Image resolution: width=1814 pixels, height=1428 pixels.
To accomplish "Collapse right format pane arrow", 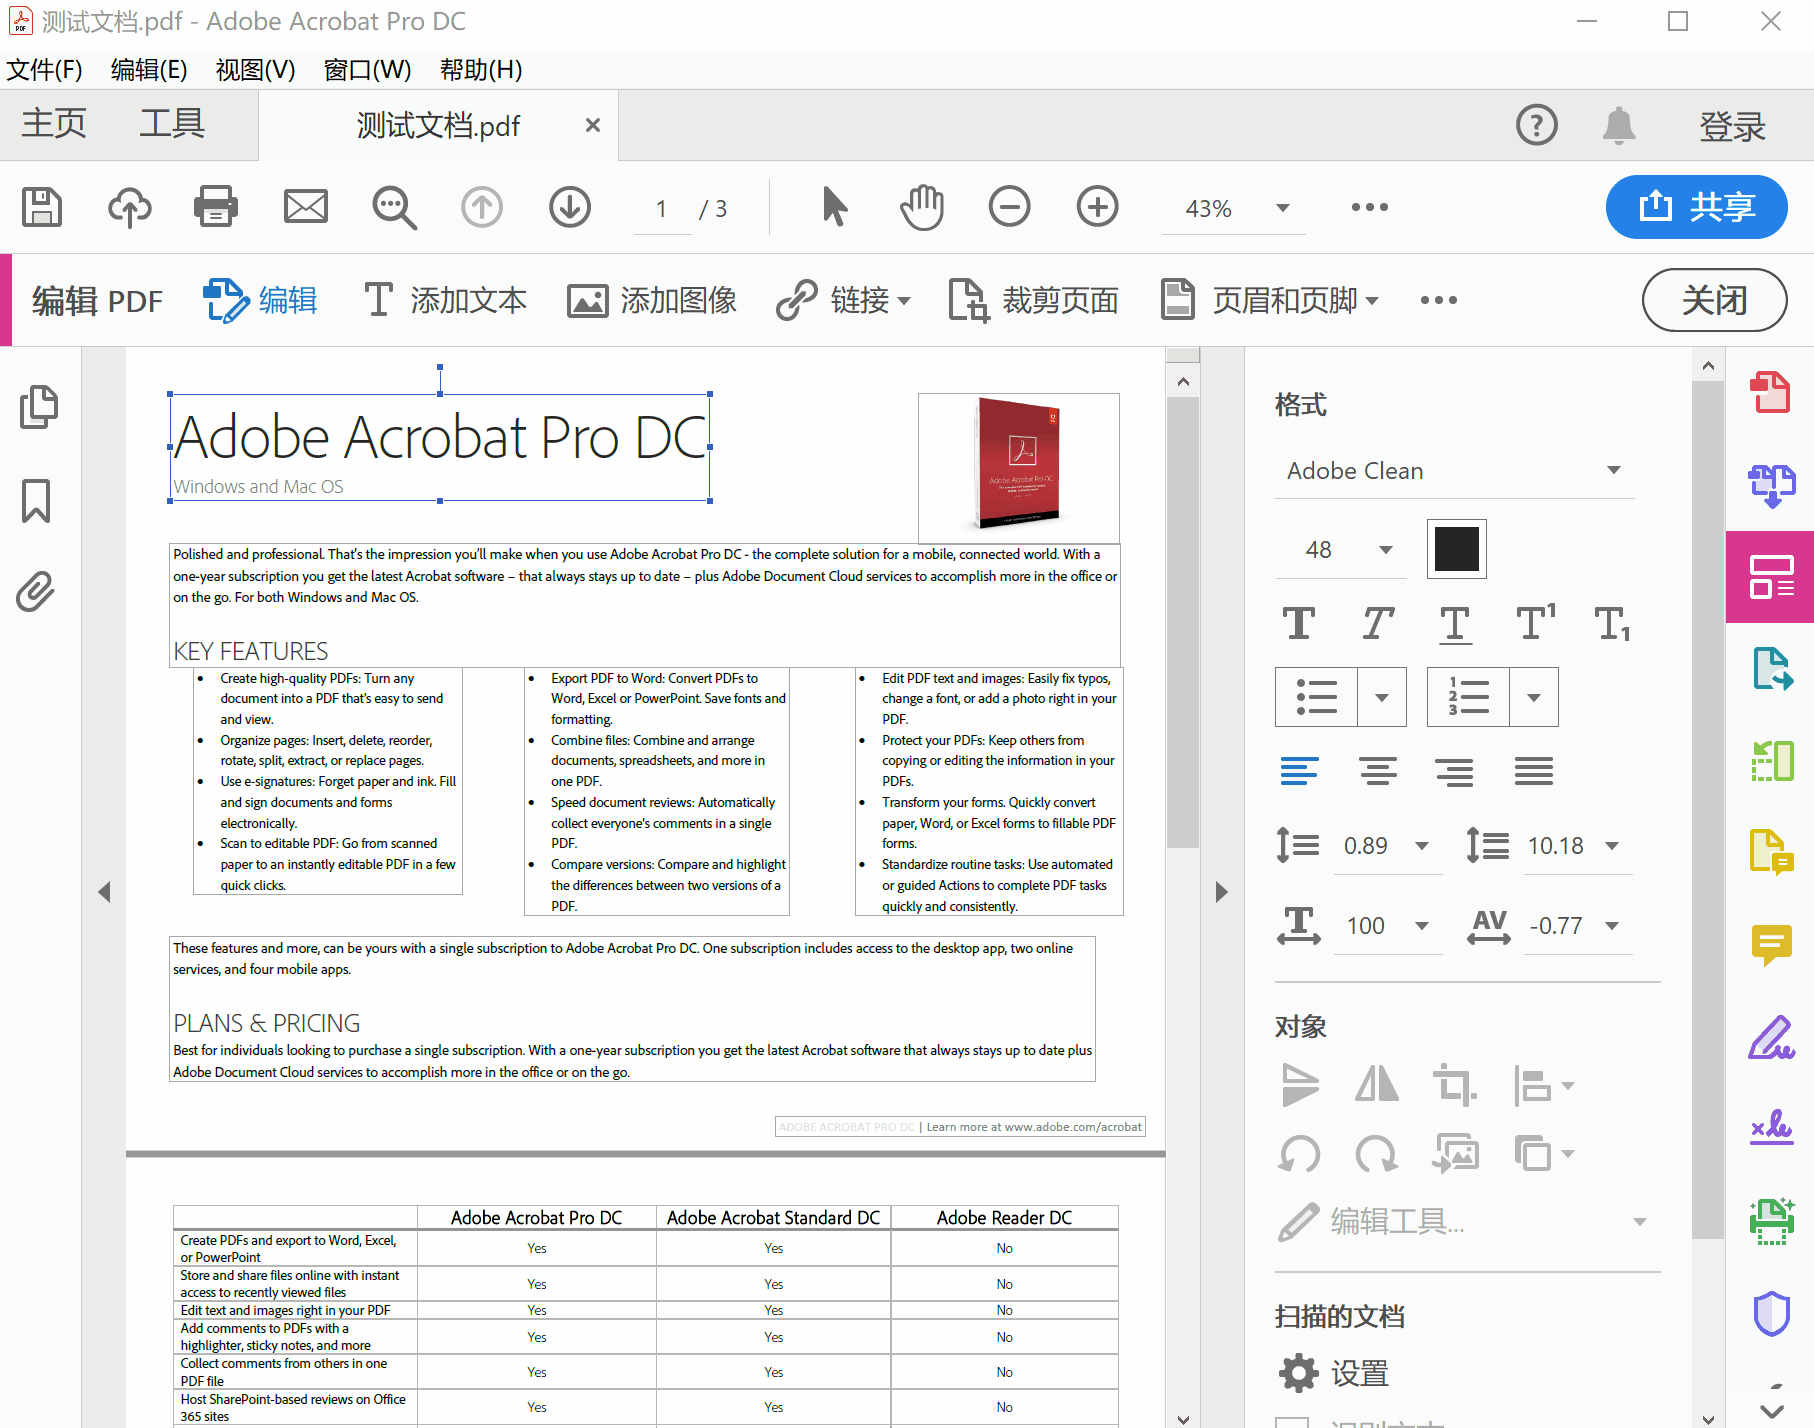I will [1221, 892].
